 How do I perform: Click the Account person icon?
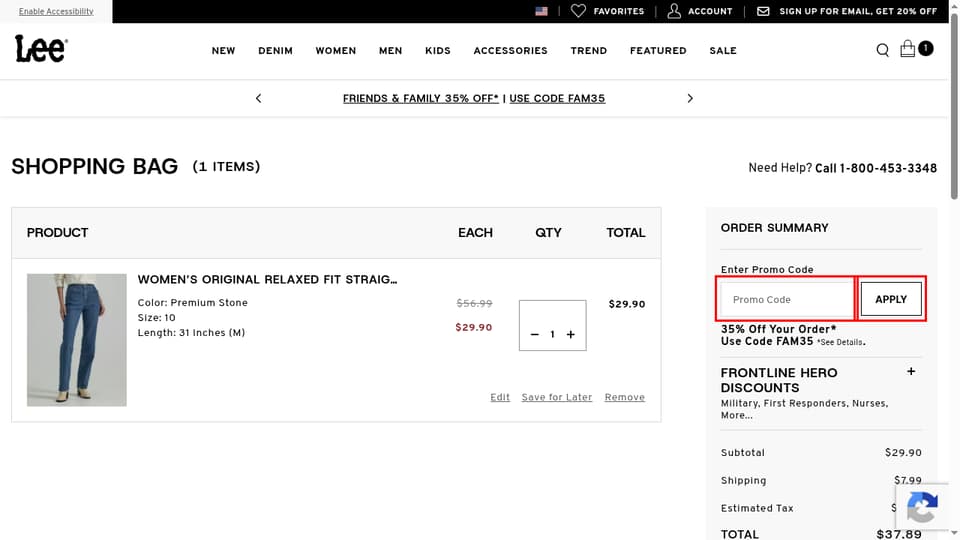pyautogui.click(x=673, y=11)
